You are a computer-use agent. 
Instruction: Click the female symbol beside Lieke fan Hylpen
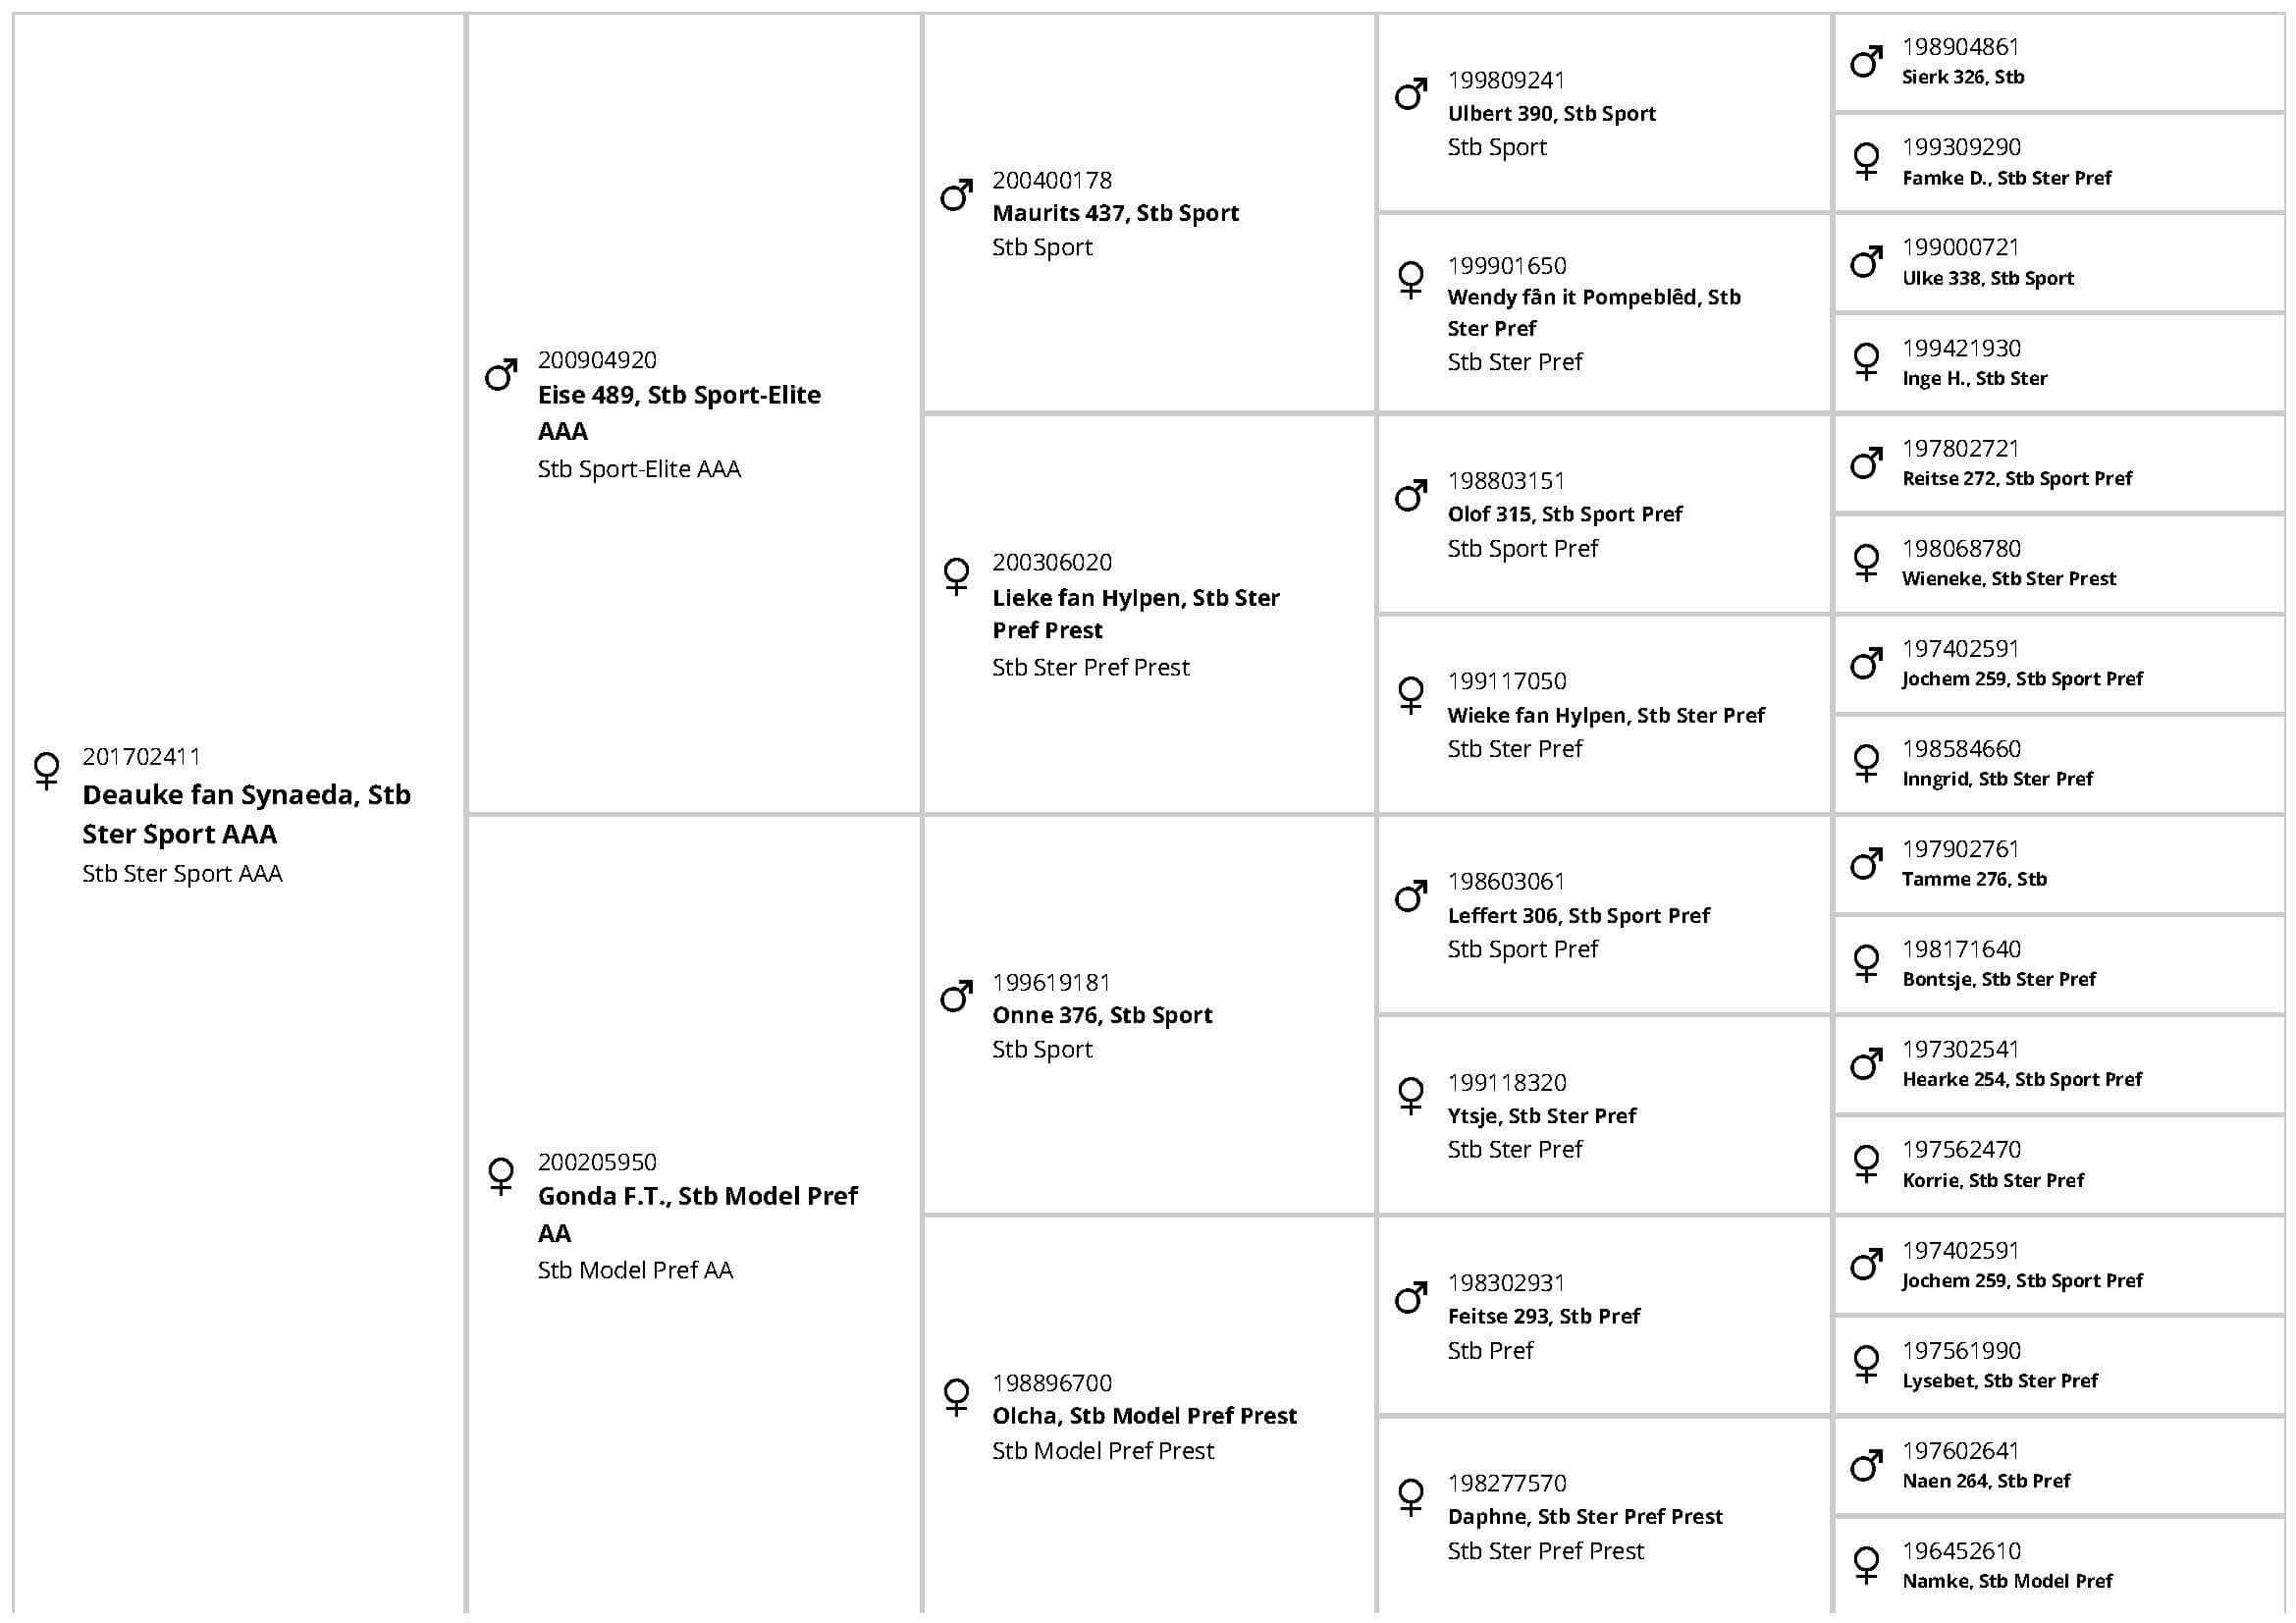point(956,576)
